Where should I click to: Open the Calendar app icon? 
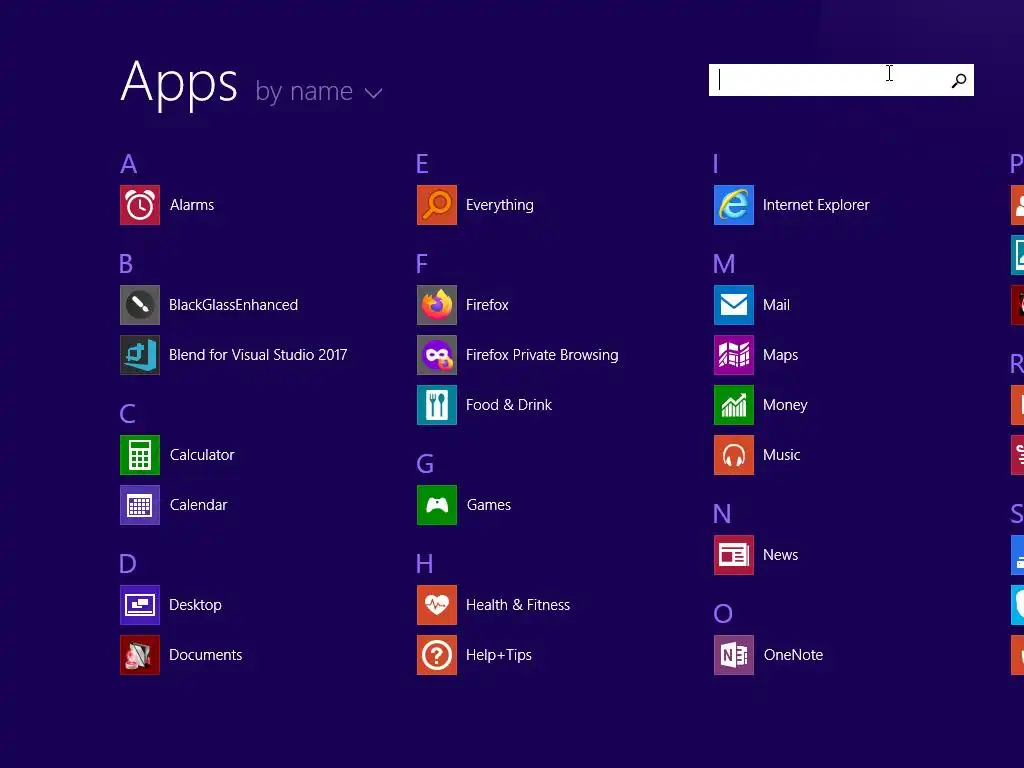point(140,505)
